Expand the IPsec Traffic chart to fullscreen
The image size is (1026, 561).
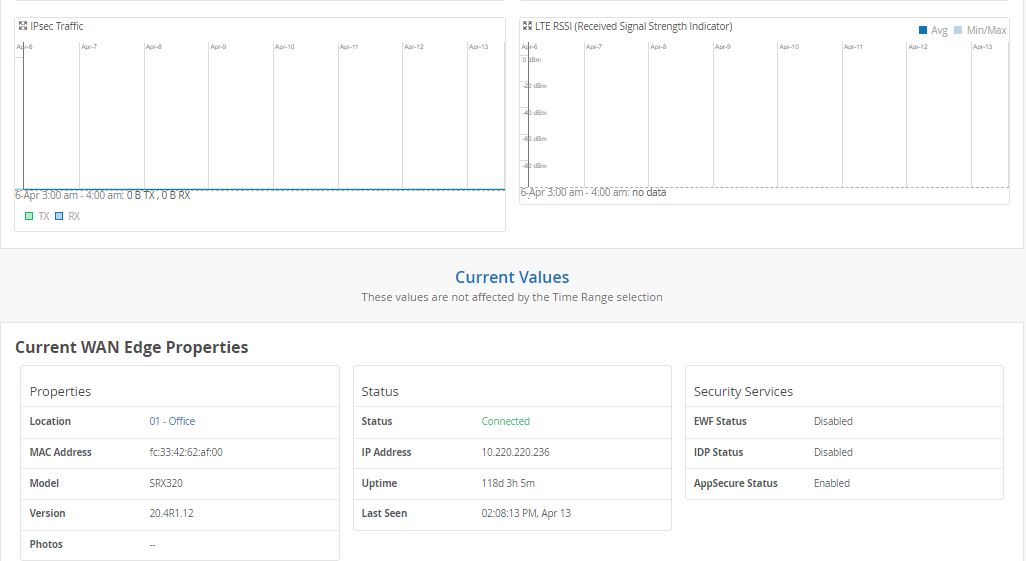pyautogui.click(x=23, y=26)
